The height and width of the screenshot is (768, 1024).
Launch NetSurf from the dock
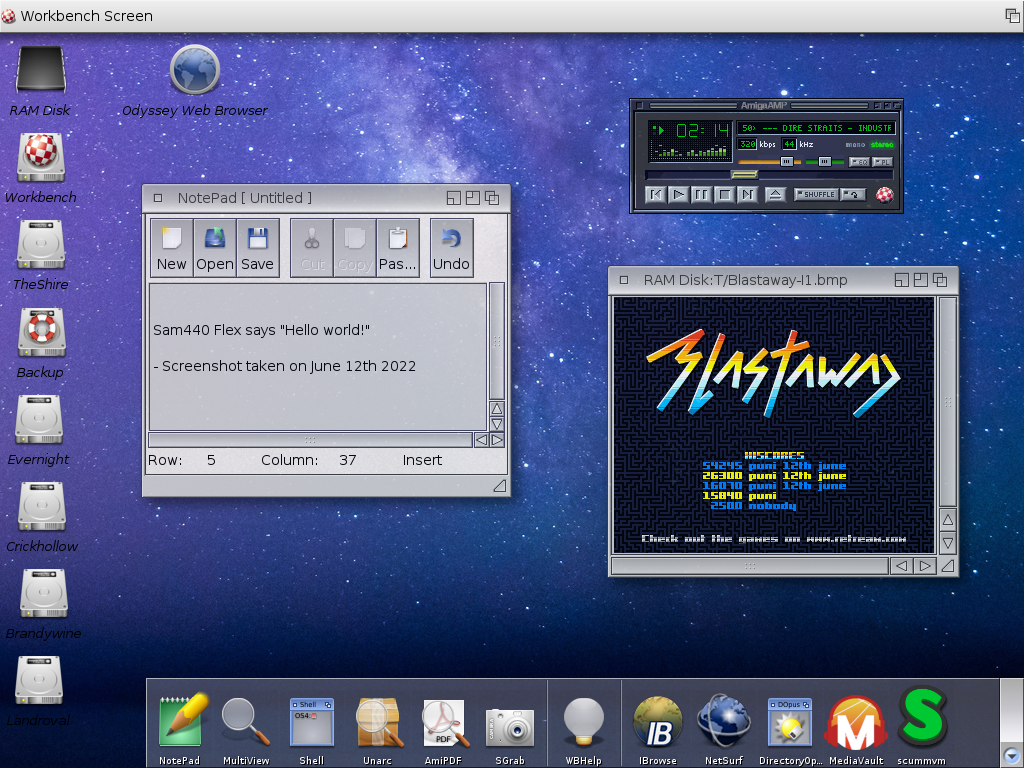pyautogui.click(x=724, y=722)
